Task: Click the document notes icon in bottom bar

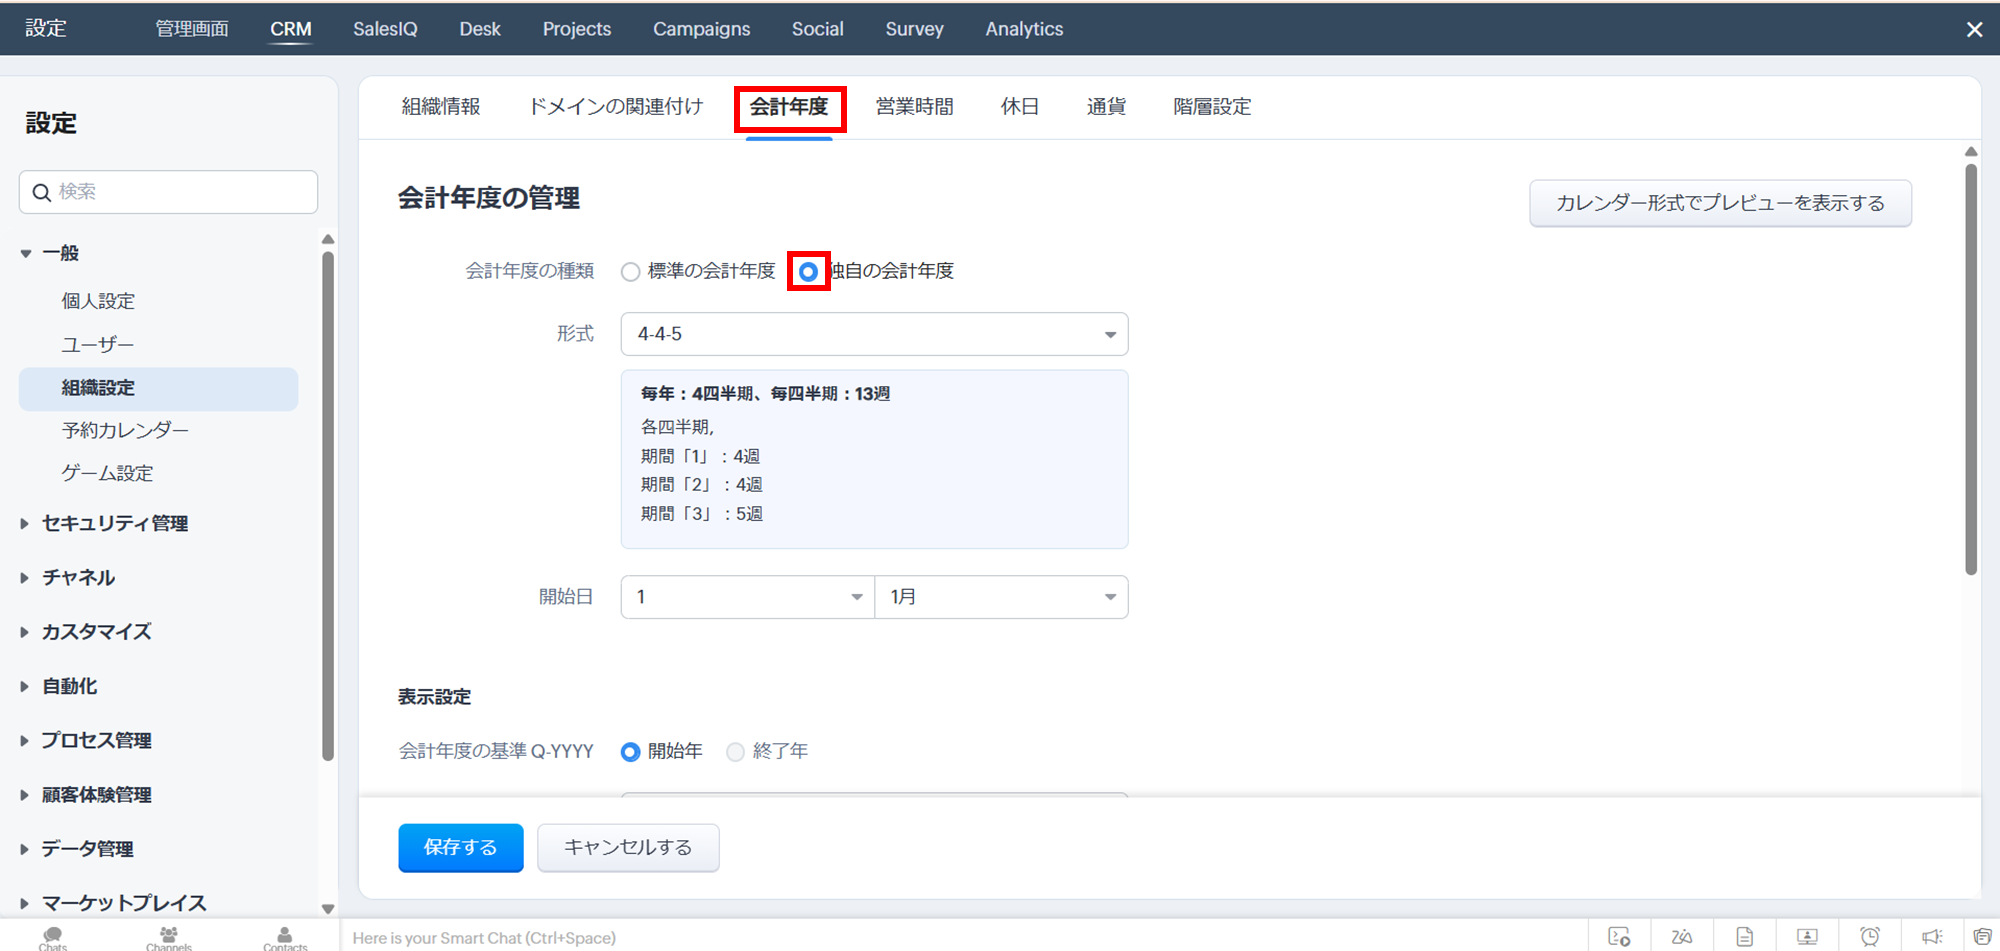Action: click(1744, 937)
